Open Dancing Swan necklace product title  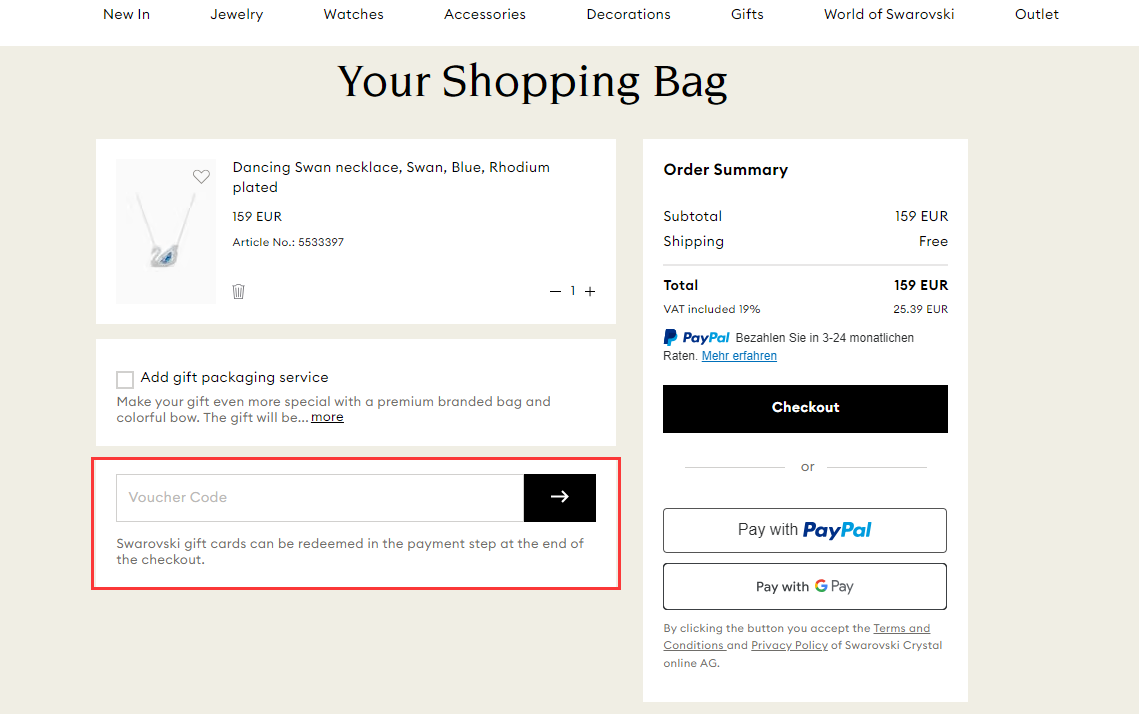[391, 177]
